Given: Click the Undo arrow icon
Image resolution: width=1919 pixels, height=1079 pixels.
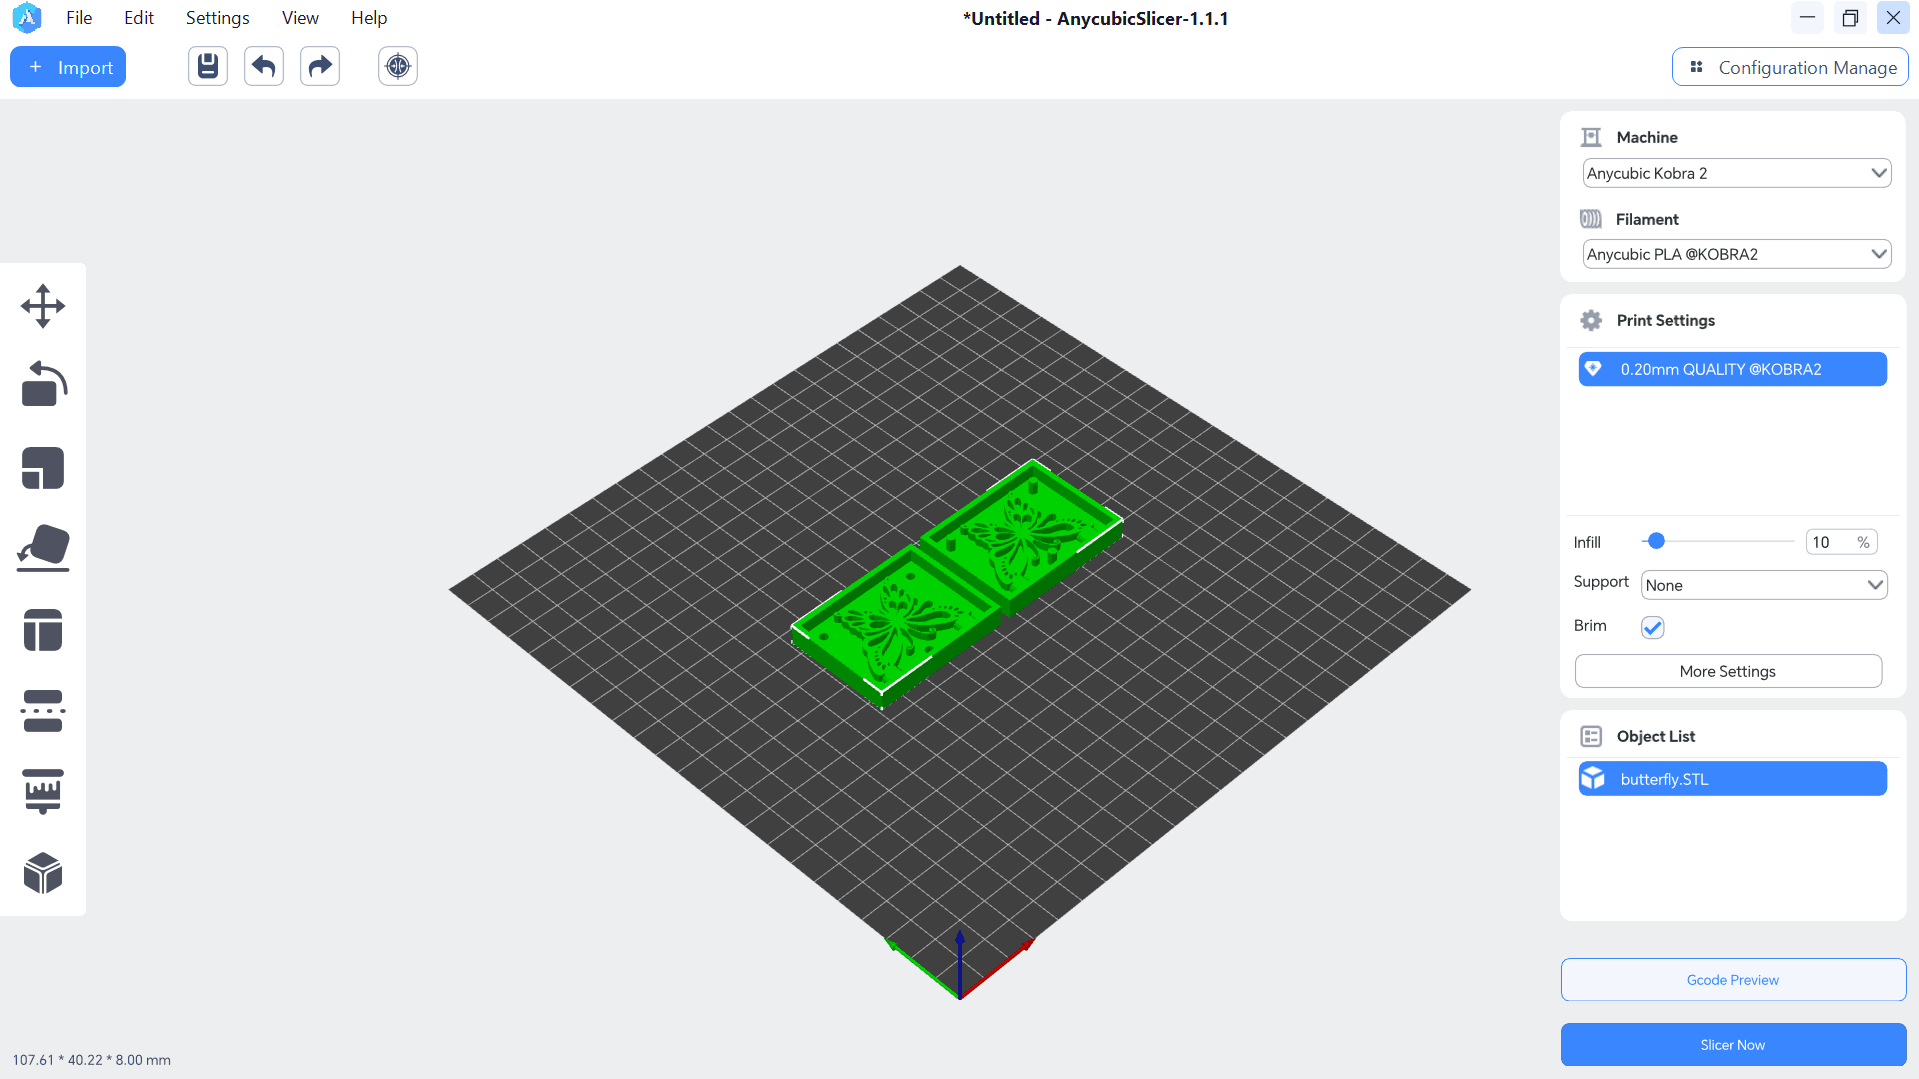Looking at the screenshot, I should (264, 66).
